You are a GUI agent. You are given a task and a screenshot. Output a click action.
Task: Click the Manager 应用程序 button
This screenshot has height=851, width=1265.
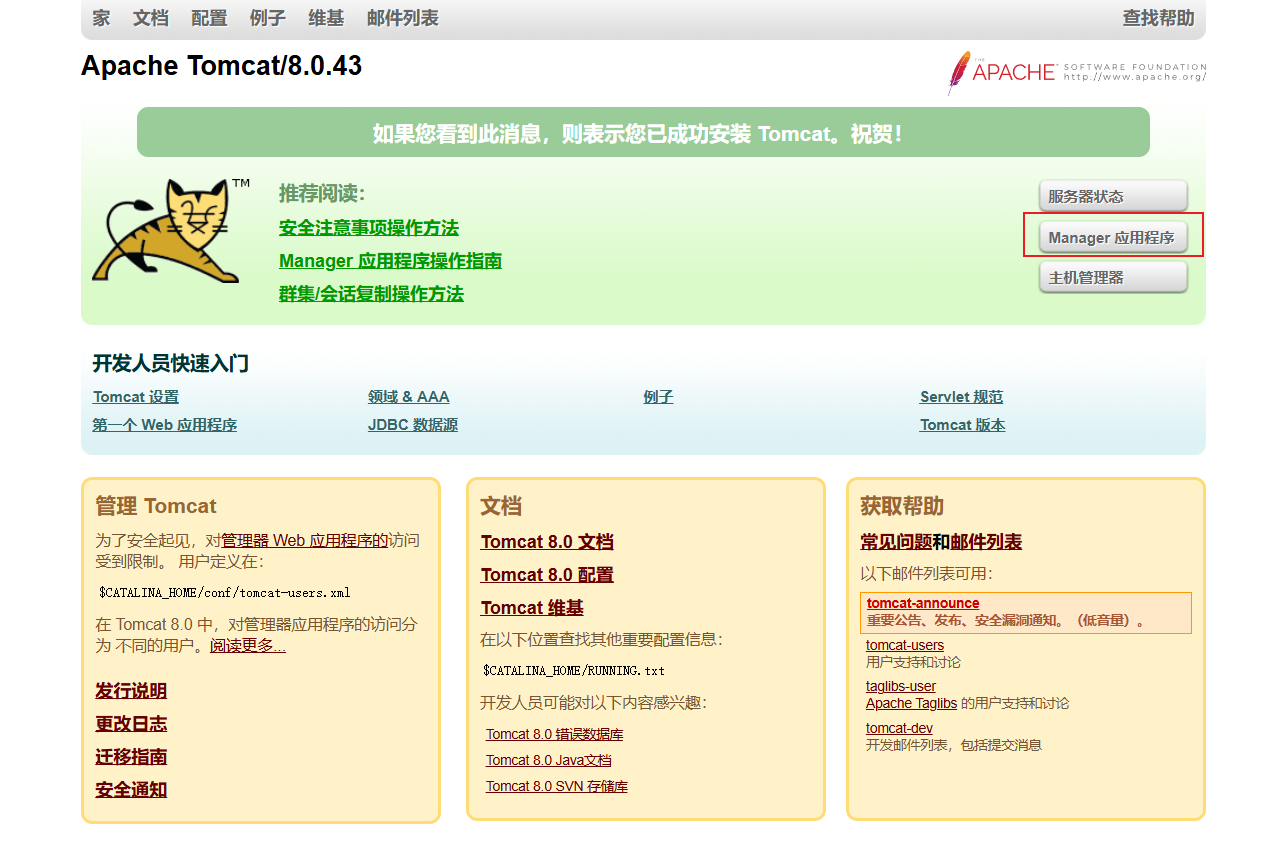(x=1113, y=237)
